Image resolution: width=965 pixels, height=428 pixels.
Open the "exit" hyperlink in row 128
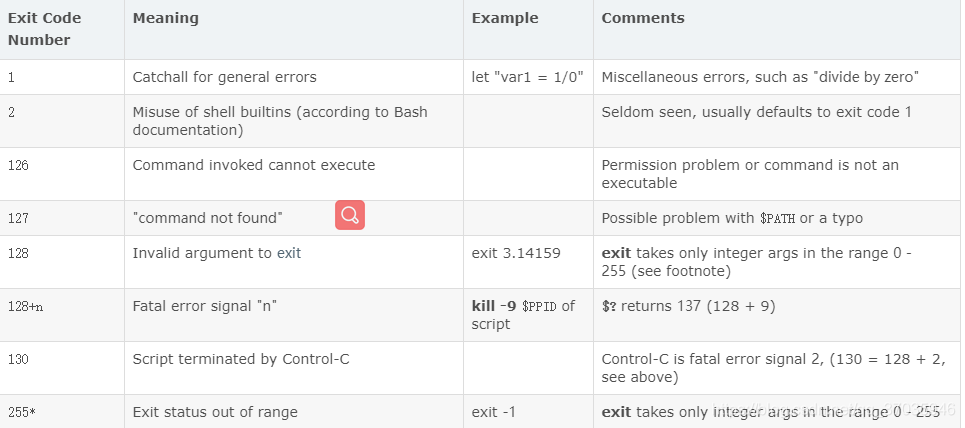click(289, 253)
